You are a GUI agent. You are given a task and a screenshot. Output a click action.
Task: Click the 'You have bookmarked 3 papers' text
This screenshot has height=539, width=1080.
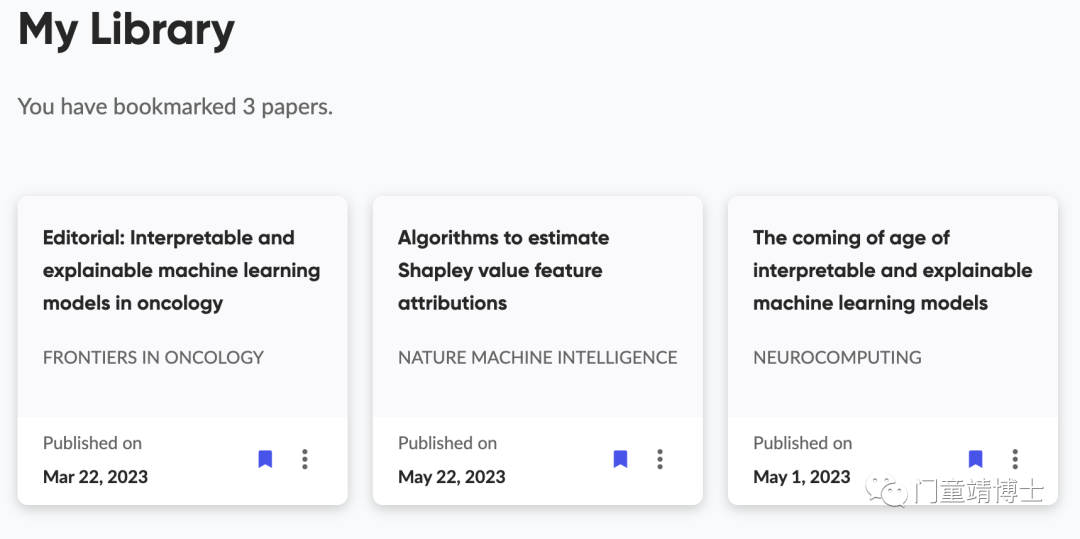[175, 107]
